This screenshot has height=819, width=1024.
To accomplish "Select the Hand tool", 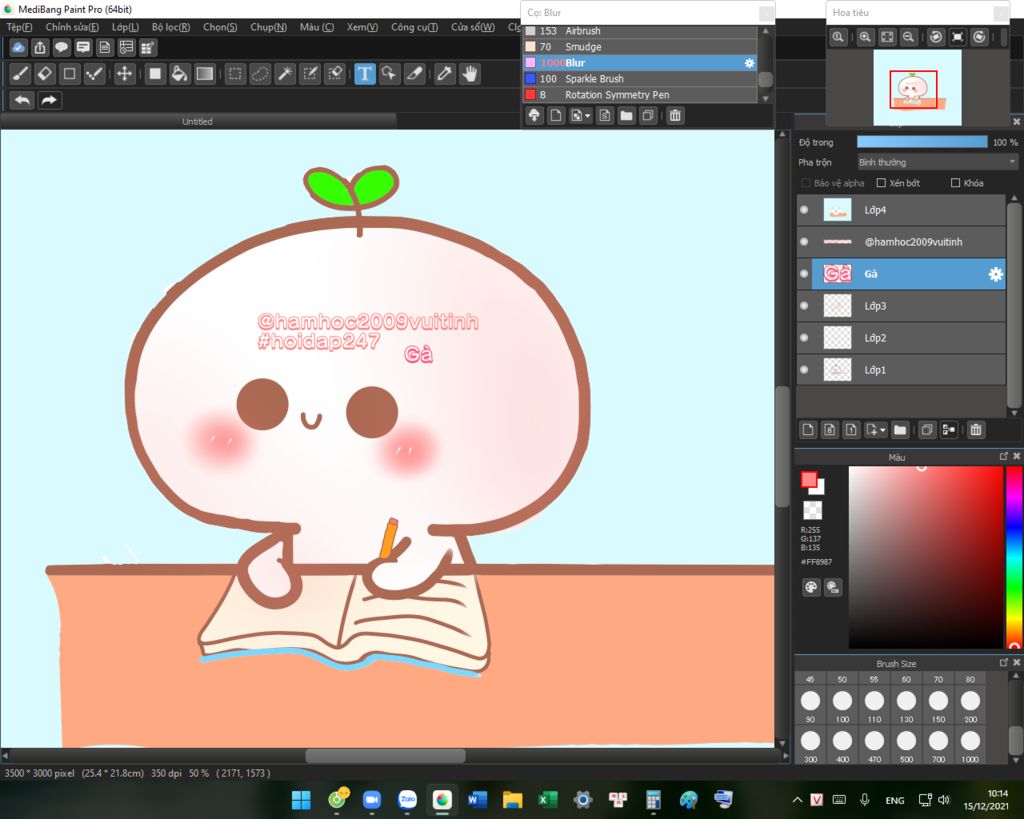I will tap(470, 74).
